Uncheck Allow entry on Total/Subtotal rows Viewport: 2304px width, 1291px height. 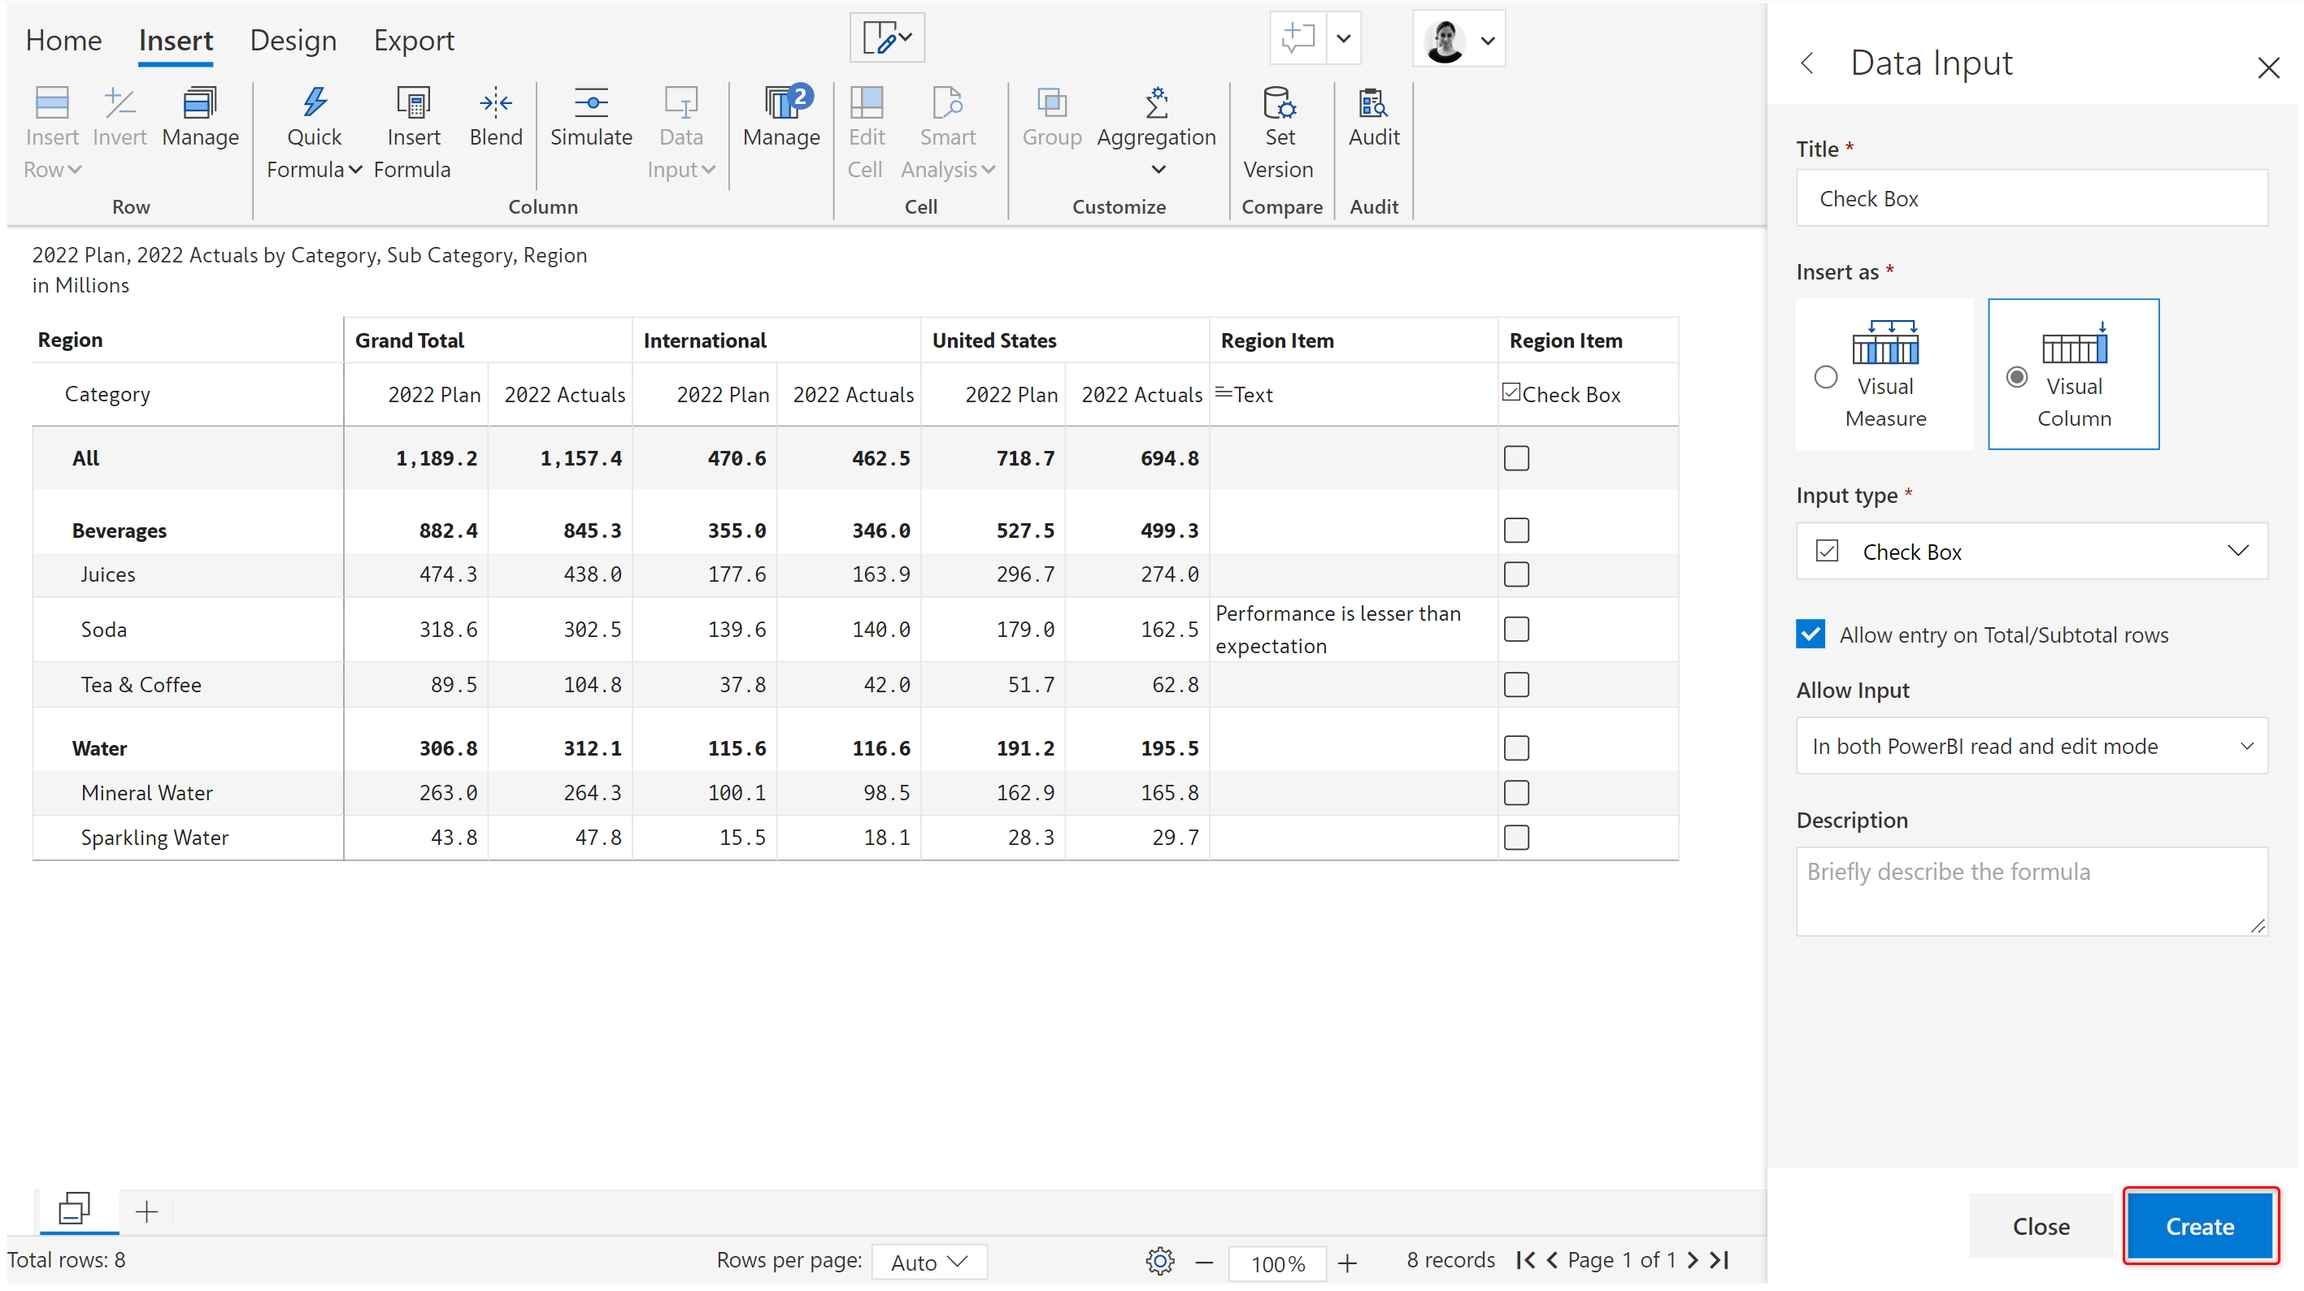(x=1810, y=634)
